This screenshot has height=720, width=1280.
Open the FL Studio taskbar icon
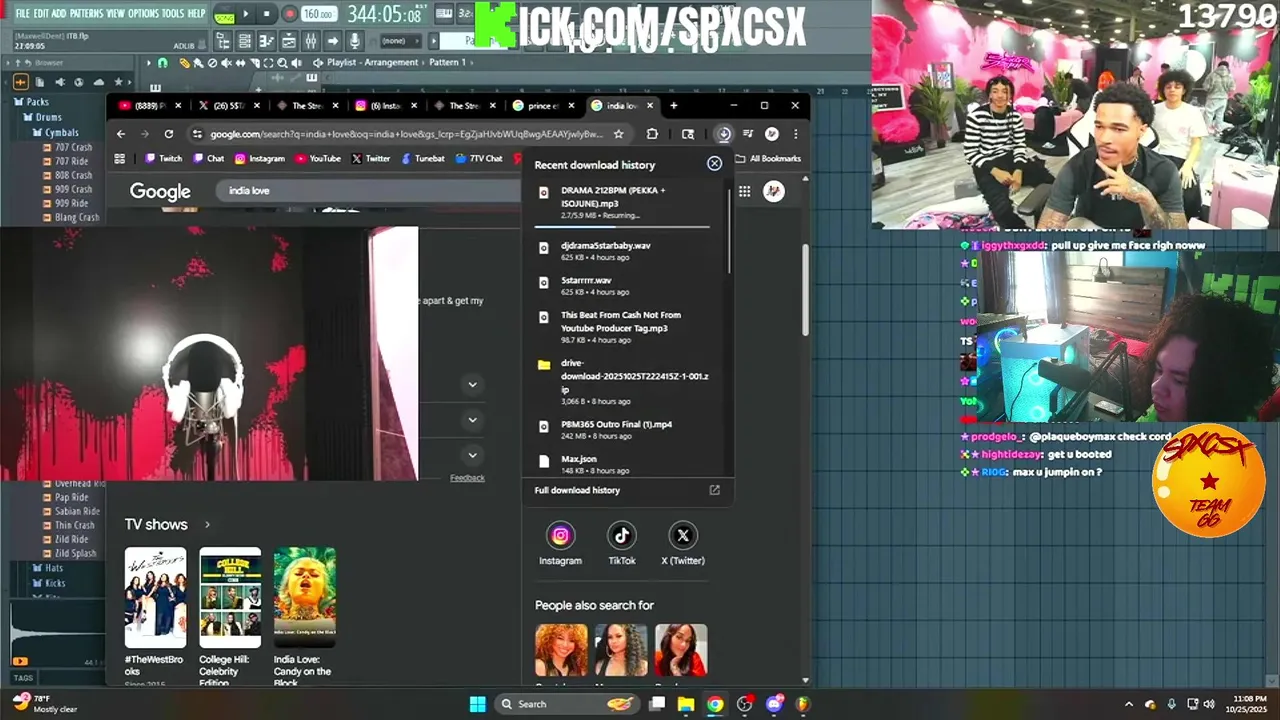[x=803, y=704]
